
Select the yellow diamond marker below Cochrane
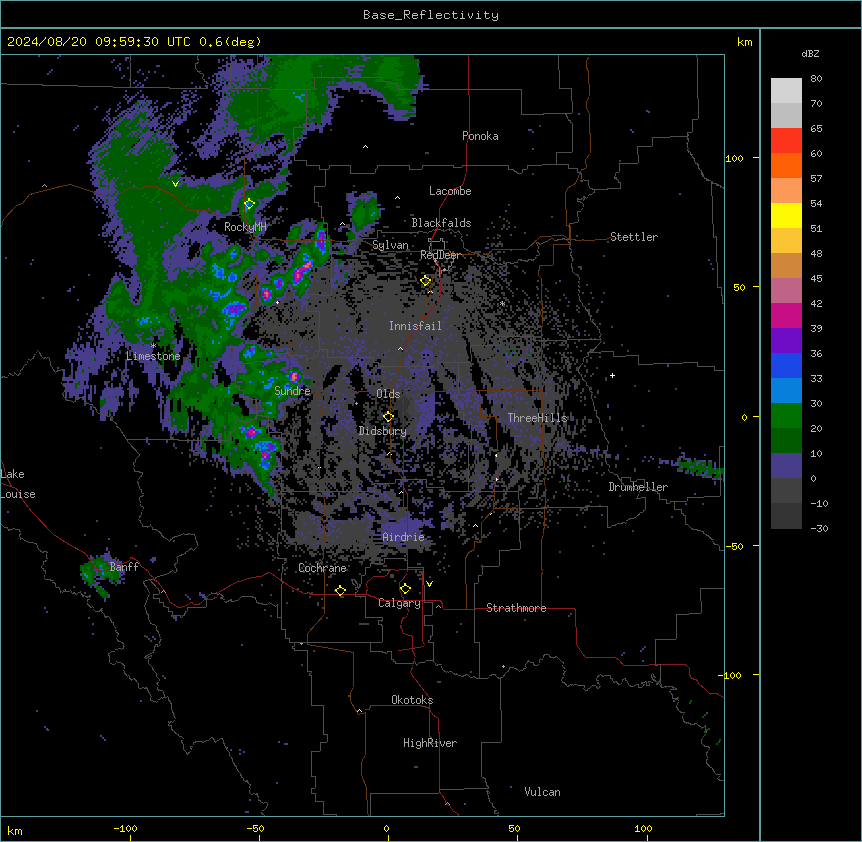point(340,591)
